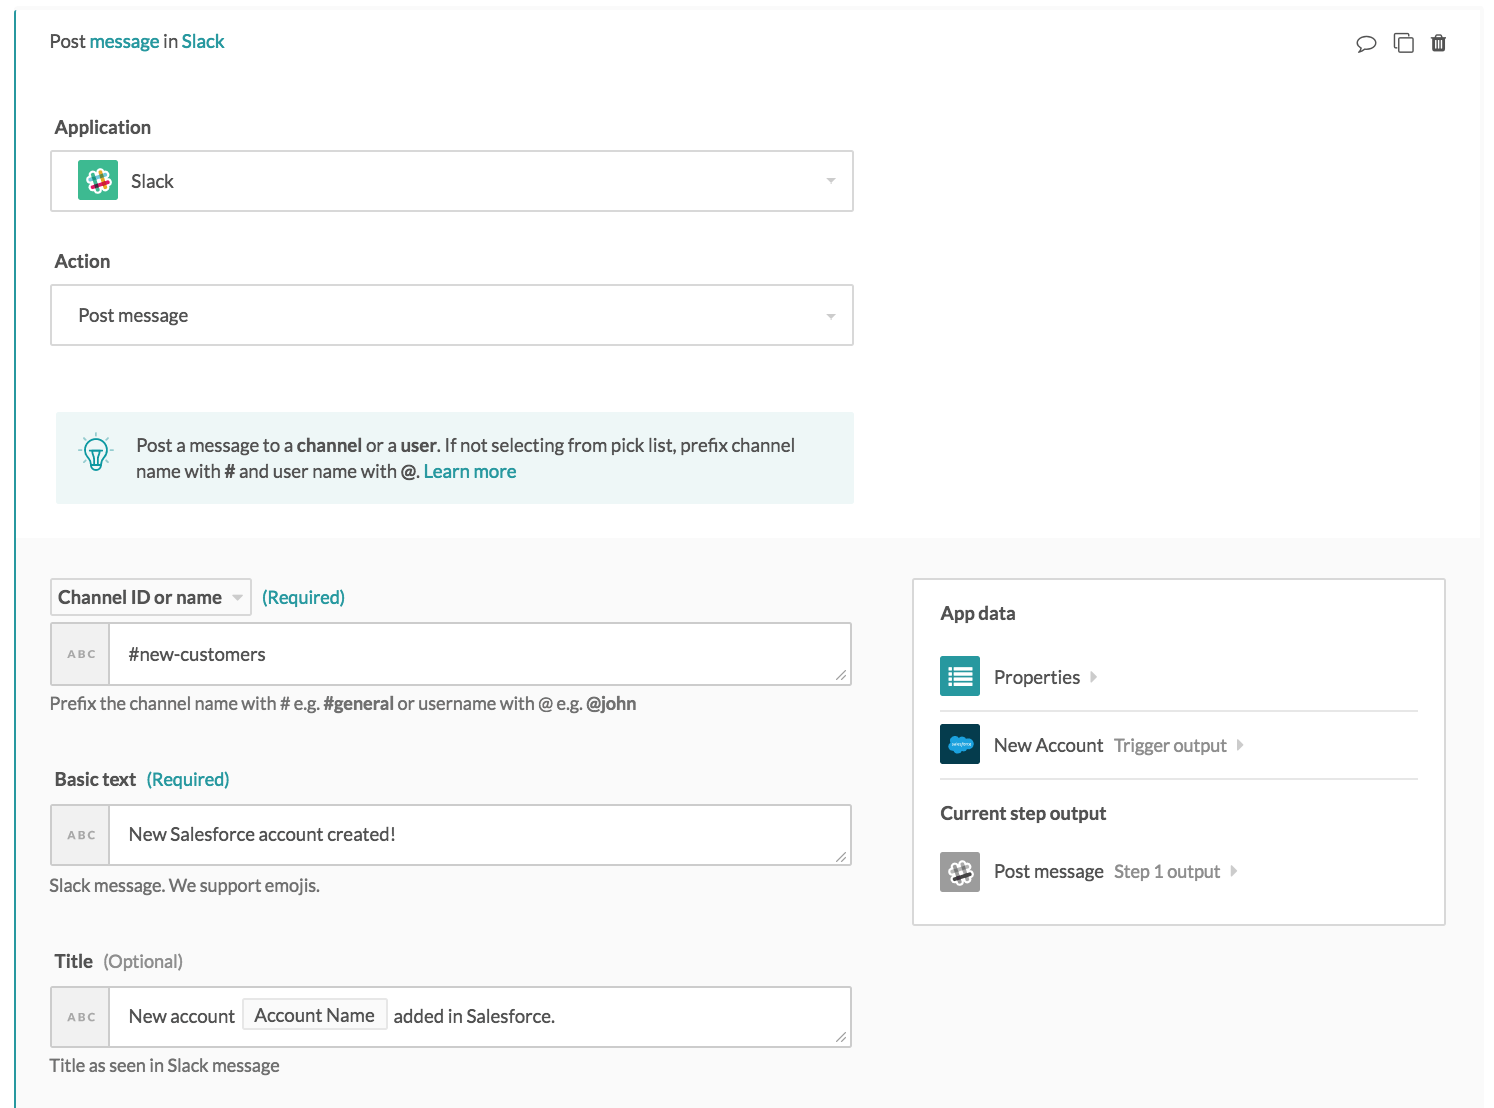Image resolution: width=1494 pixels, height=1108 pixels.
Task: Click the comment speech bubble icon
Action: point(1365,43)
